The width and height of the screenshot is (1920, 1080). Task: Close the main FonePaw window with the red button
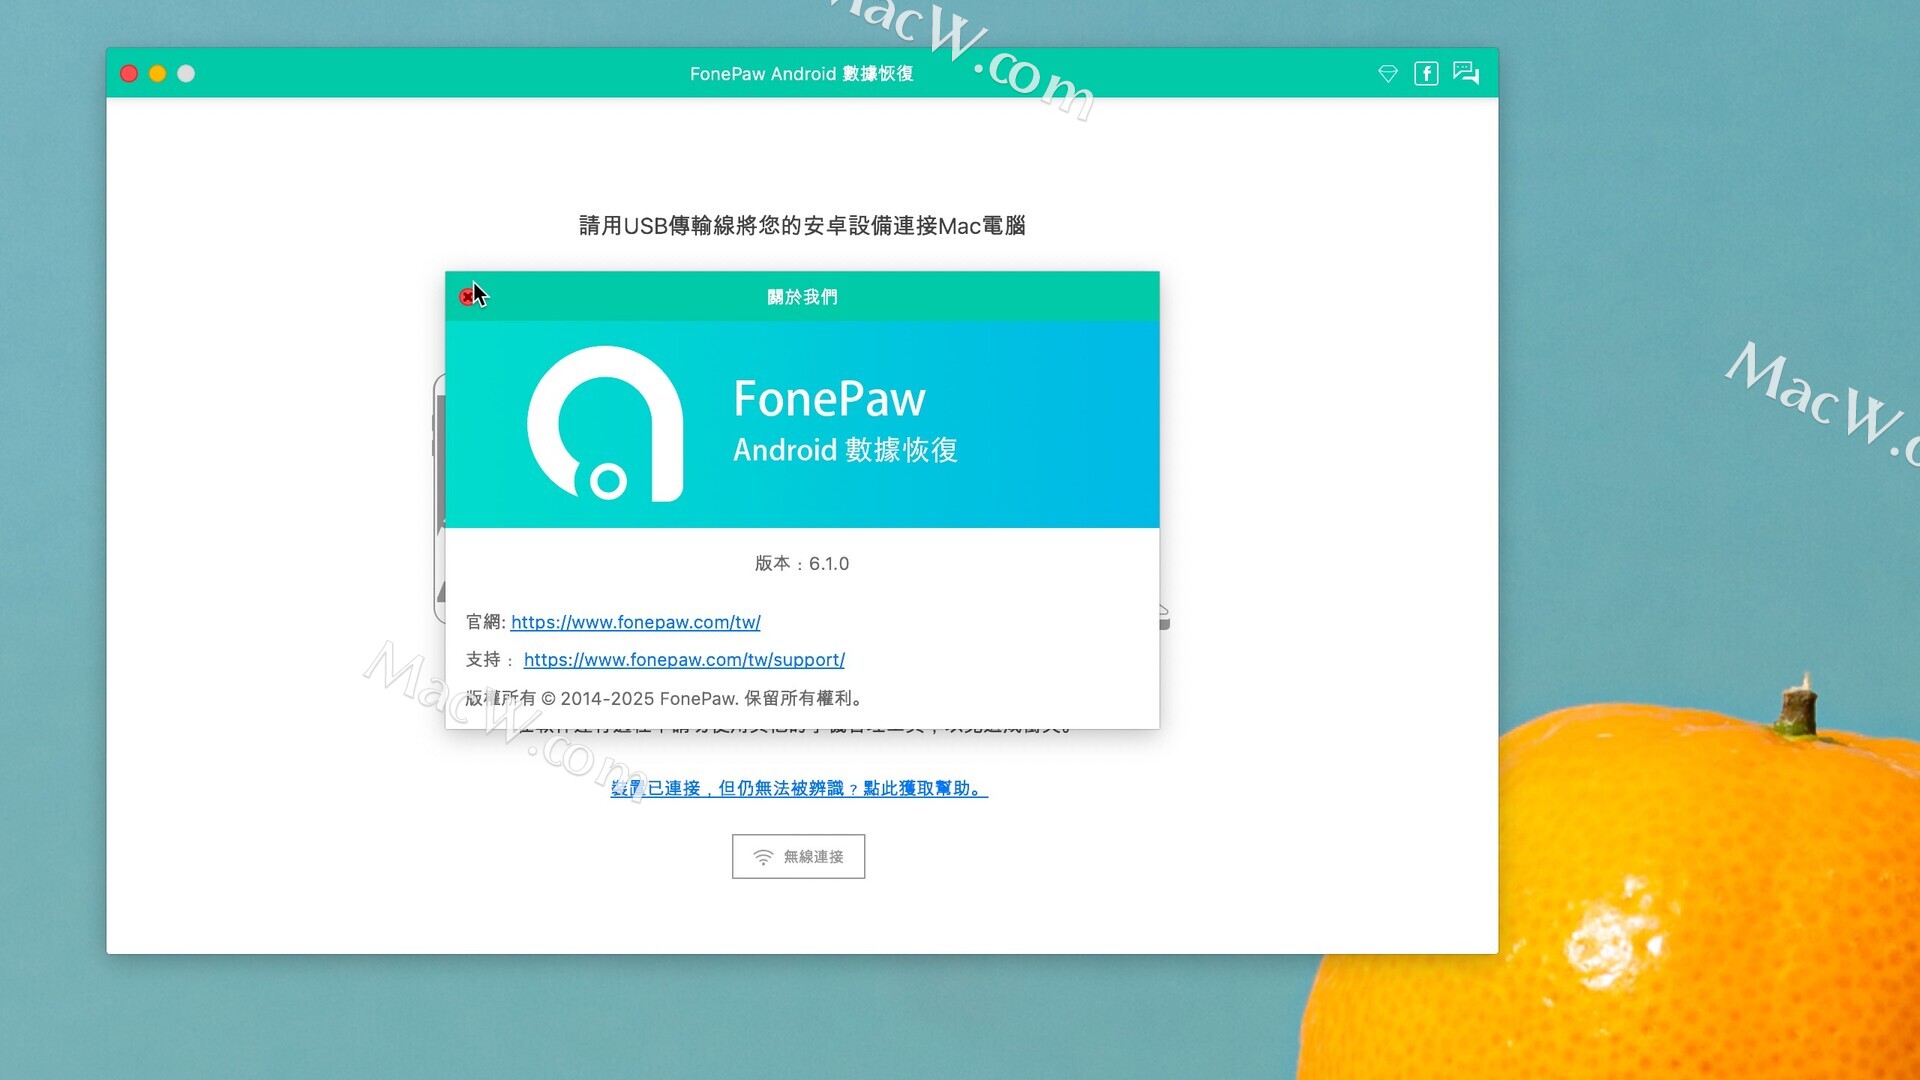point(129,74)
